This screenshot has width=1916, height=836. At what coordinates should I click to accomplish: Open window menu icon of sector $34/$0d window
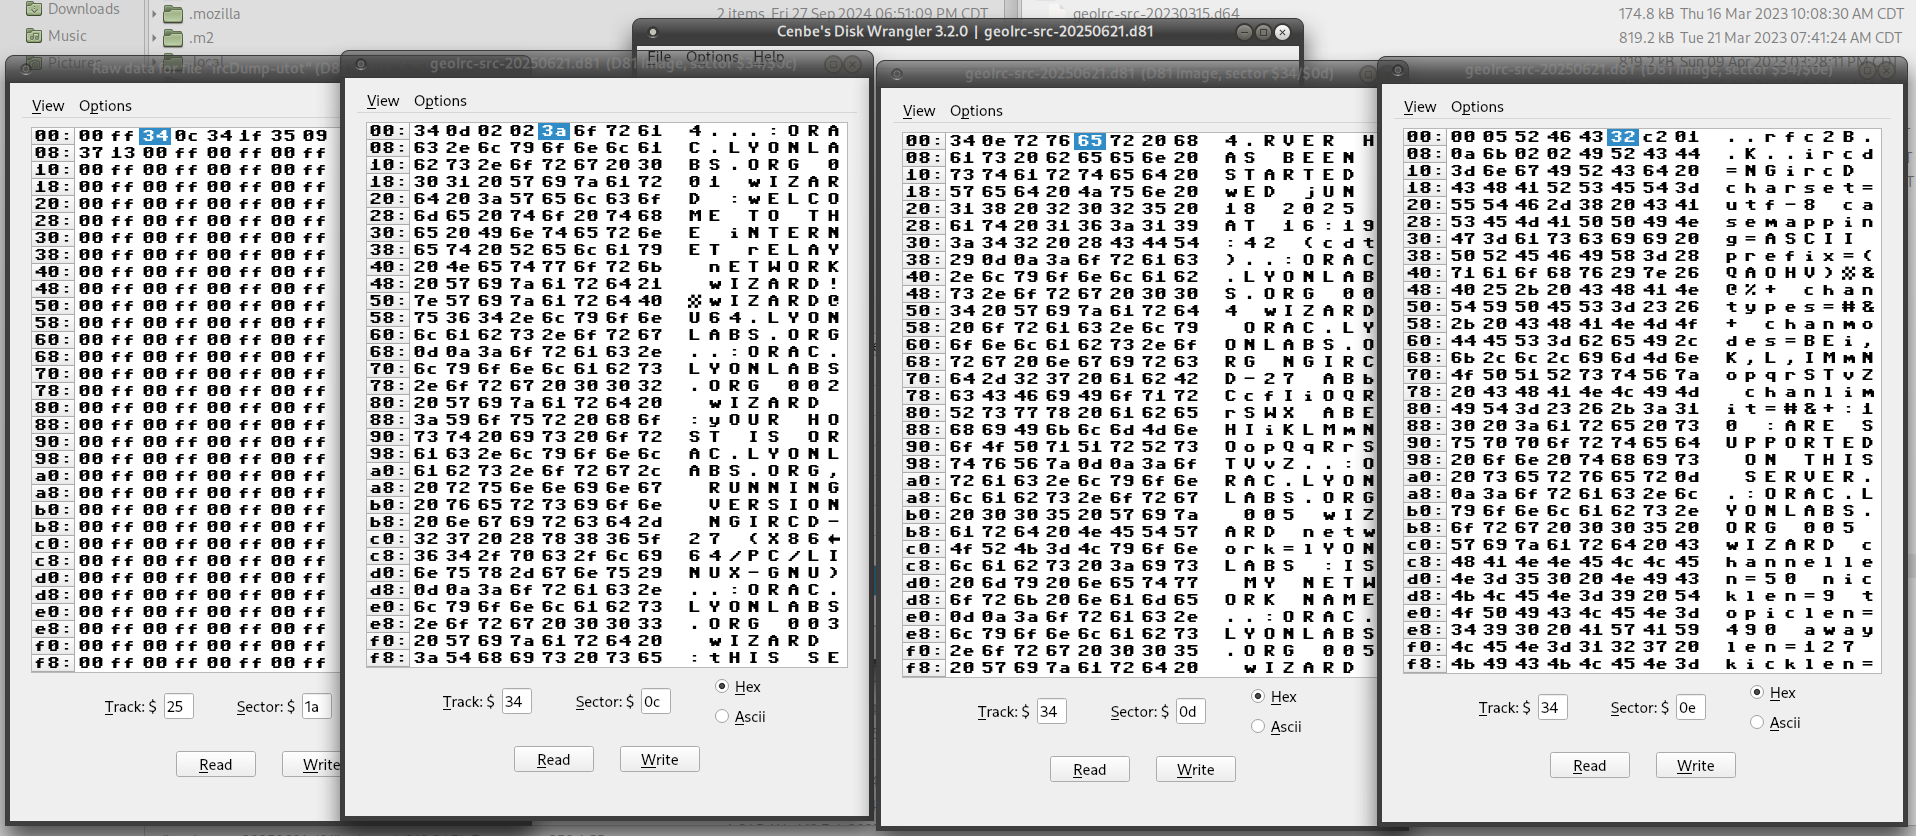[897, 74]
